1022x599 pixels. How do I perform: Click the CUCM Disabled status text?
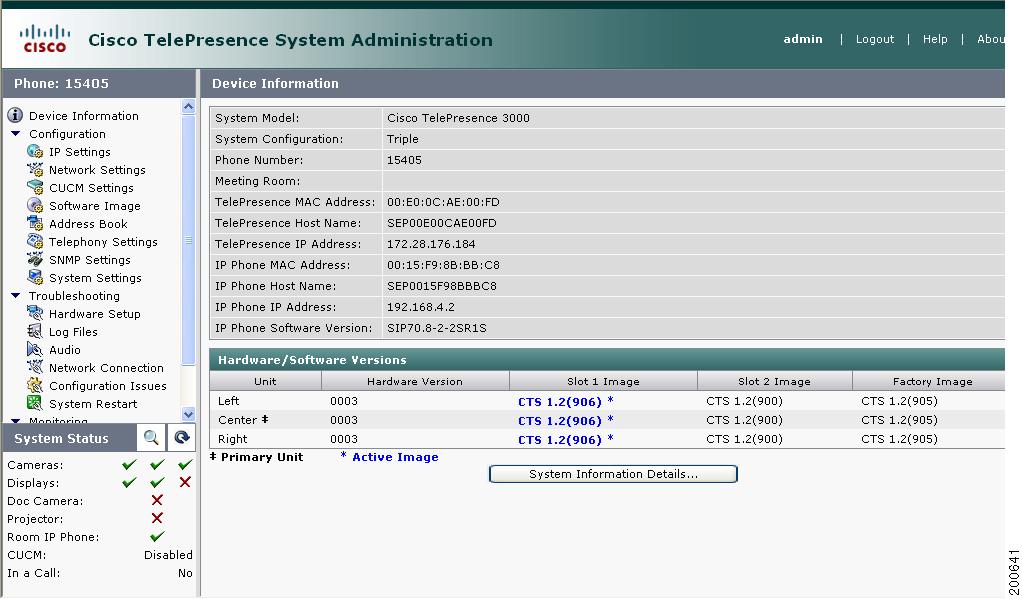tap(168, 555)
